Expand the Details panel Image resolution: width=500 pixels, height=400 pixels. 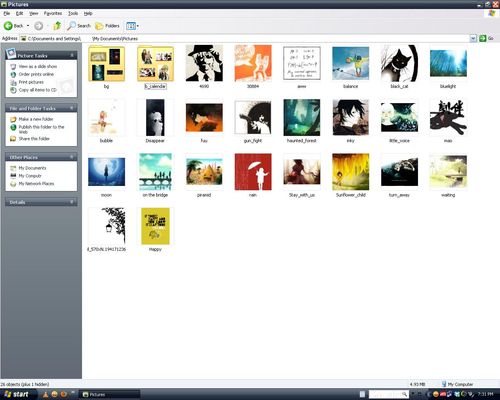tap(72, 202)
